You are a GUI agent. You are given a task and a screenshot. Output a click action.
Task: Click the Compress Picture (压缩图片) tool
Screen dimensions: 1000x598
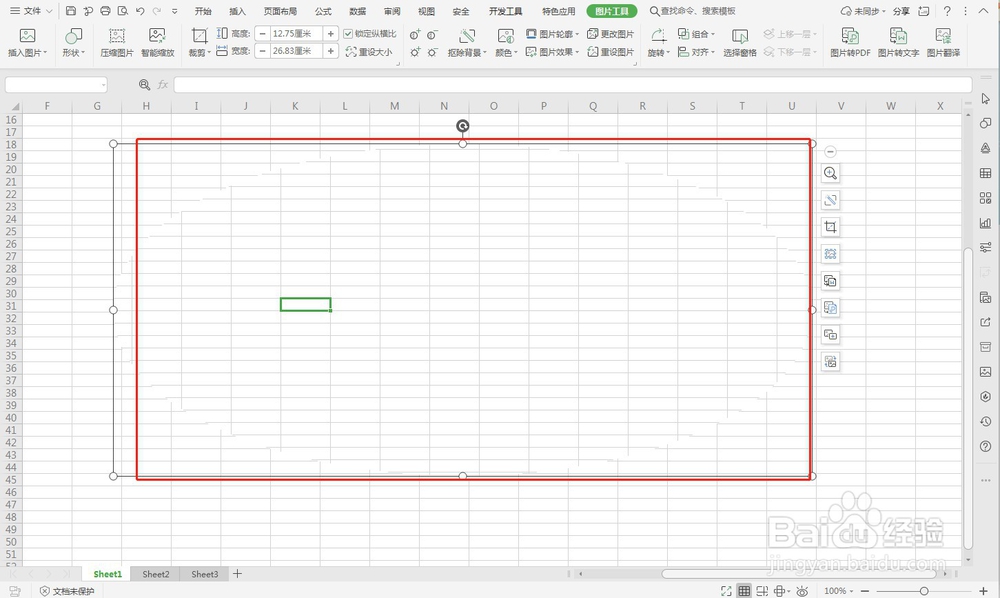(x=117, y=43)
